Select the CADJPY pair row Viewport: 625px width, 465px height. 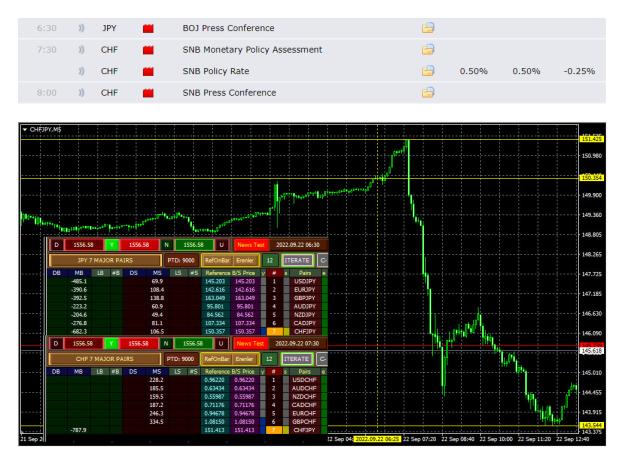click(305, 323)
